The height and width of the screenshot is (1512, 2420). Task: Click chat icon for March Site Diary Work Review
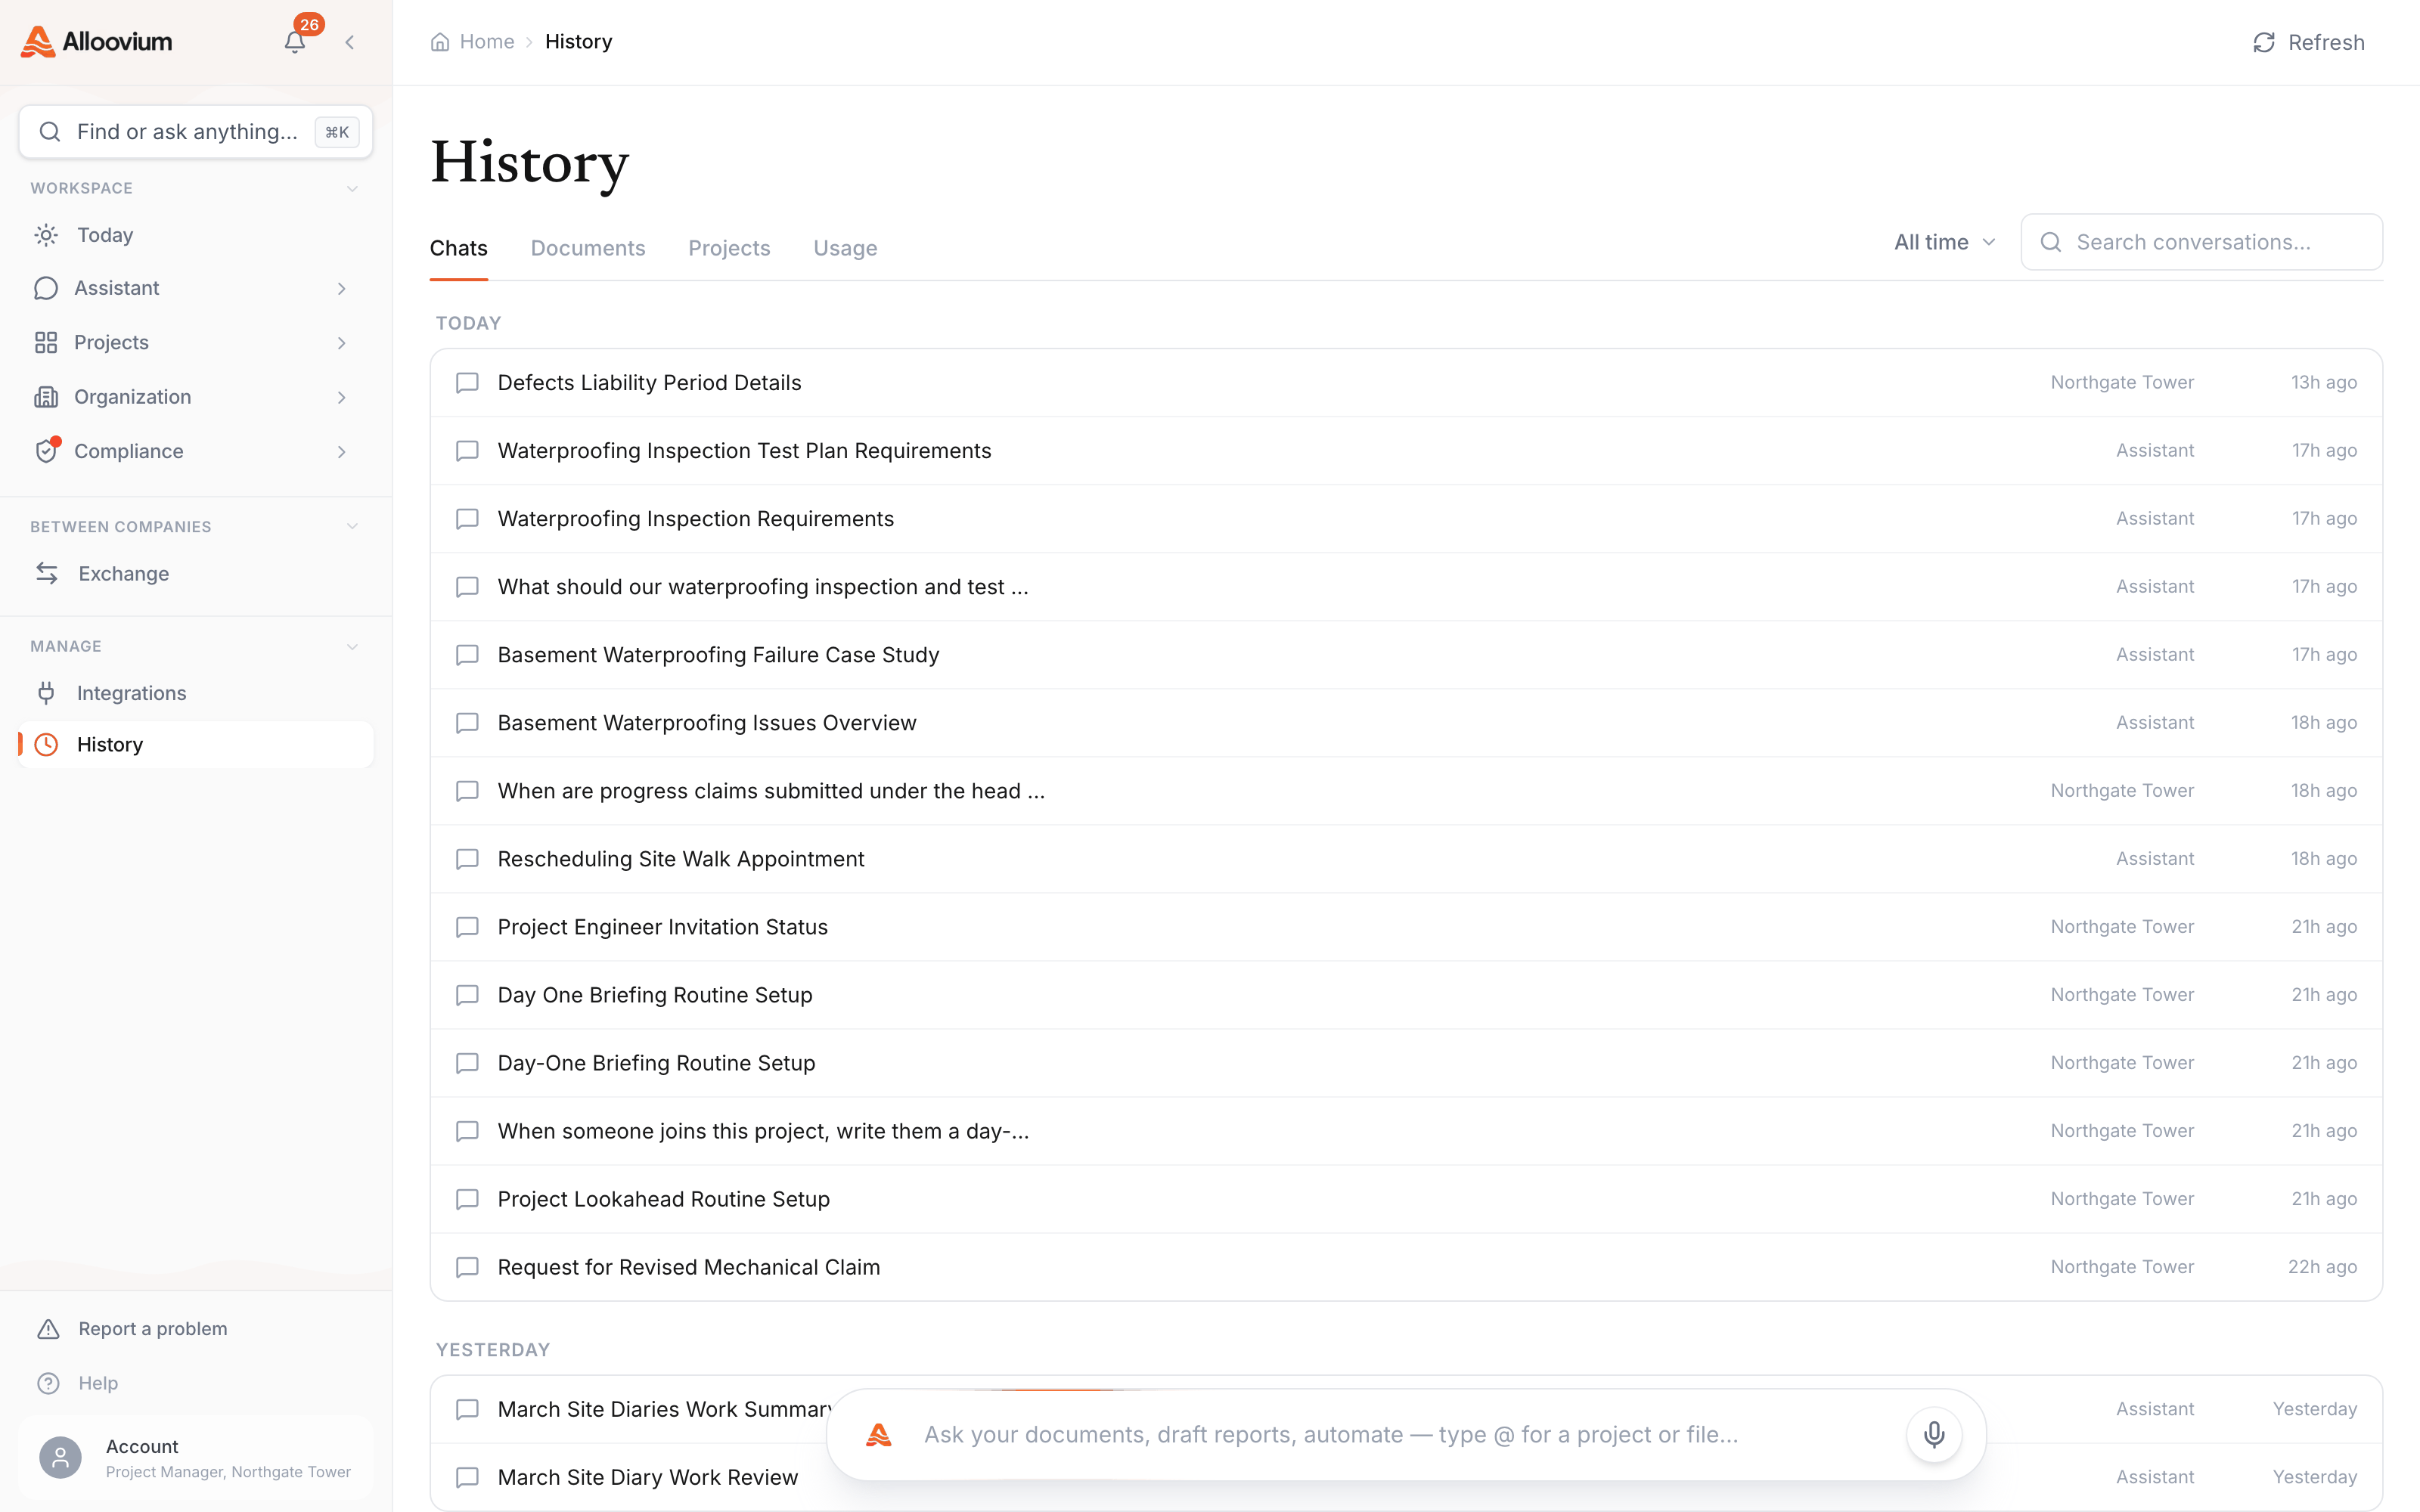[x=467, y=1477]
